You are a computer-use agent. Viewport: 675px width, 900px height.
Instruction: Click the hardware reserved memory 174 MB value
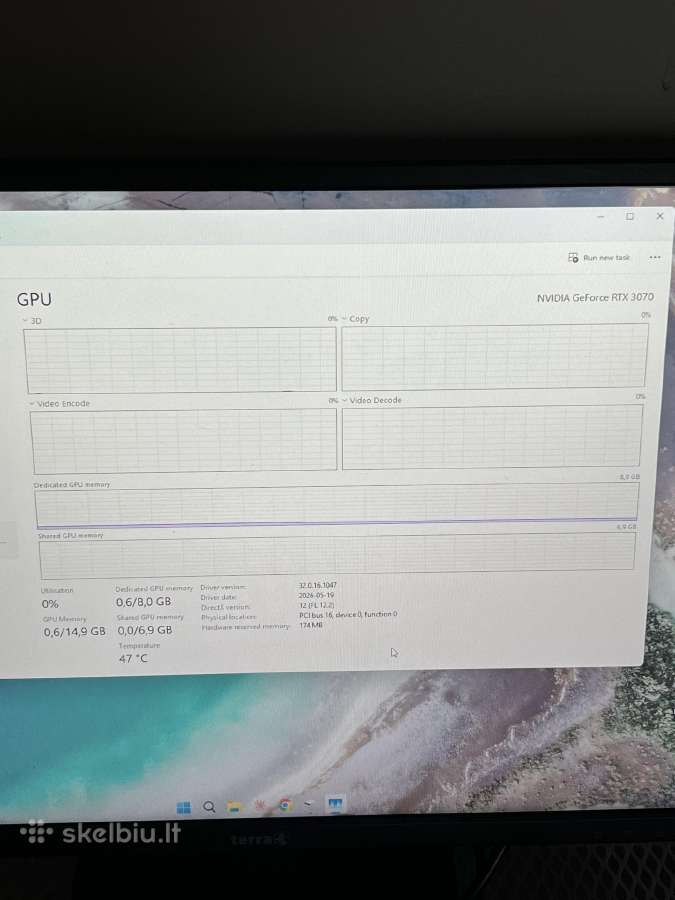click(x=311, y=624)
